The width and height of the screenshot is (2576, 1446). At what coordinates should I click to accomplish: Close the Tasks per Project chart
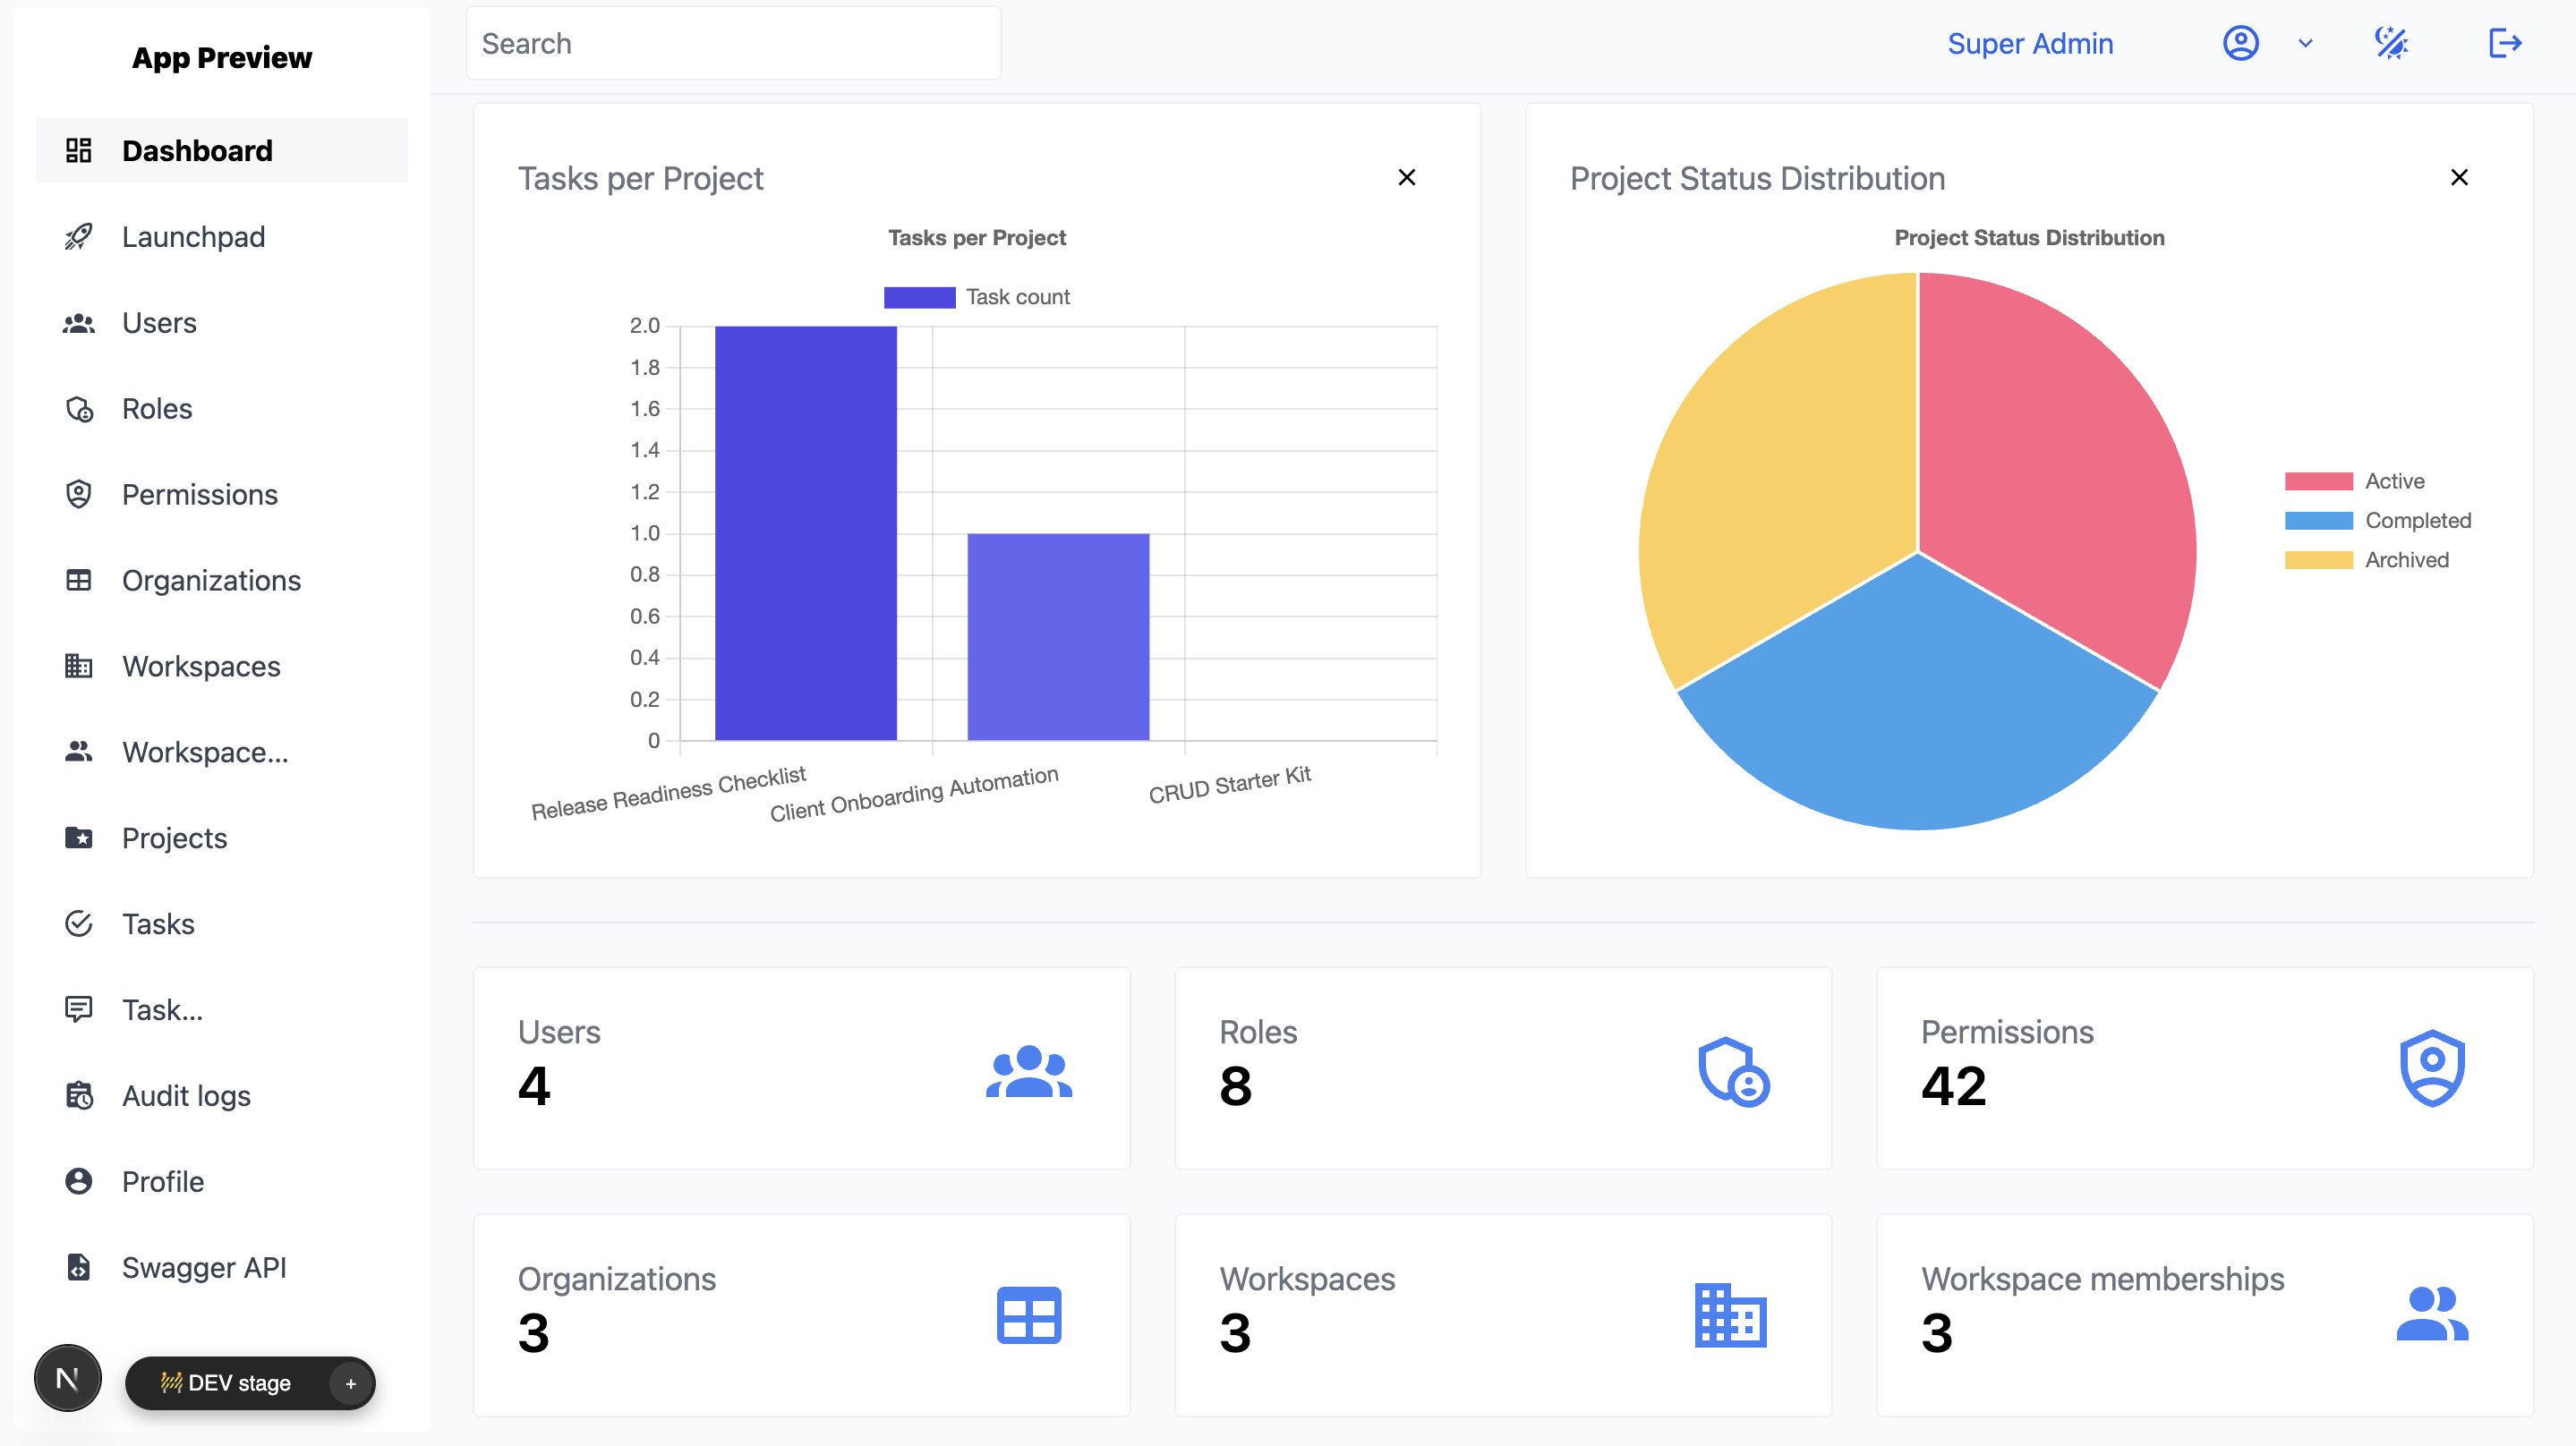pos(1407,177)
